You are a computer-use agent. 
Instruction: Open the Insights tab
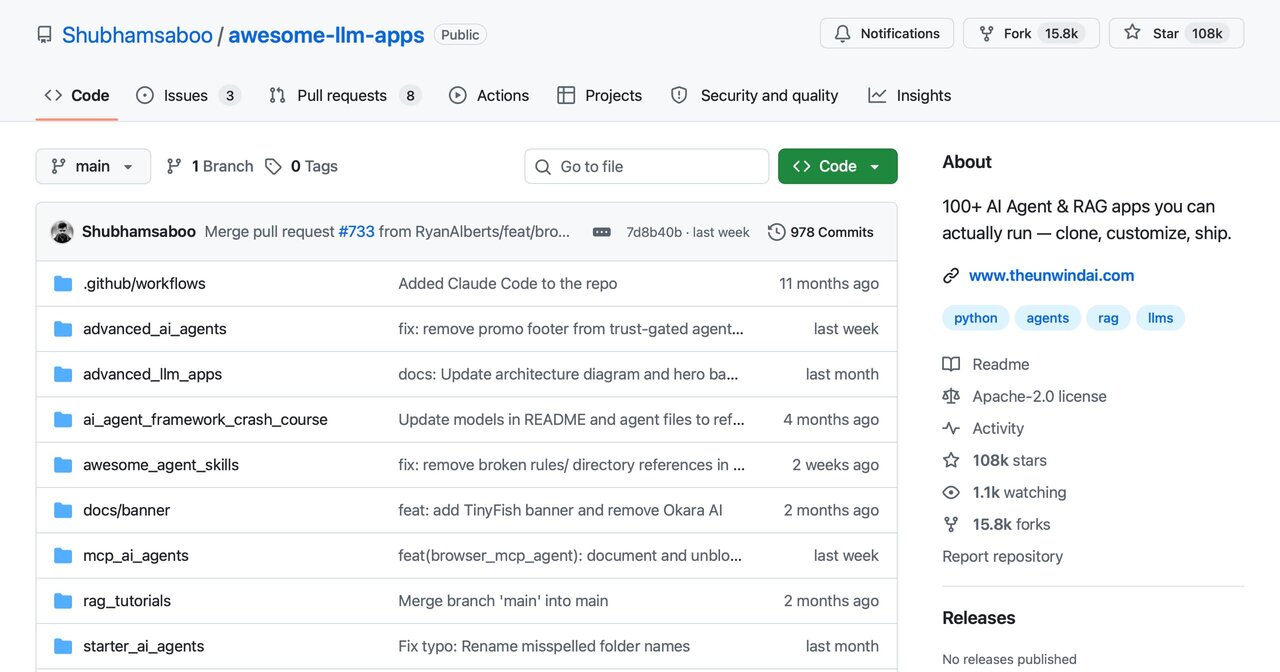pyautogui.click(x=910, y=95)
